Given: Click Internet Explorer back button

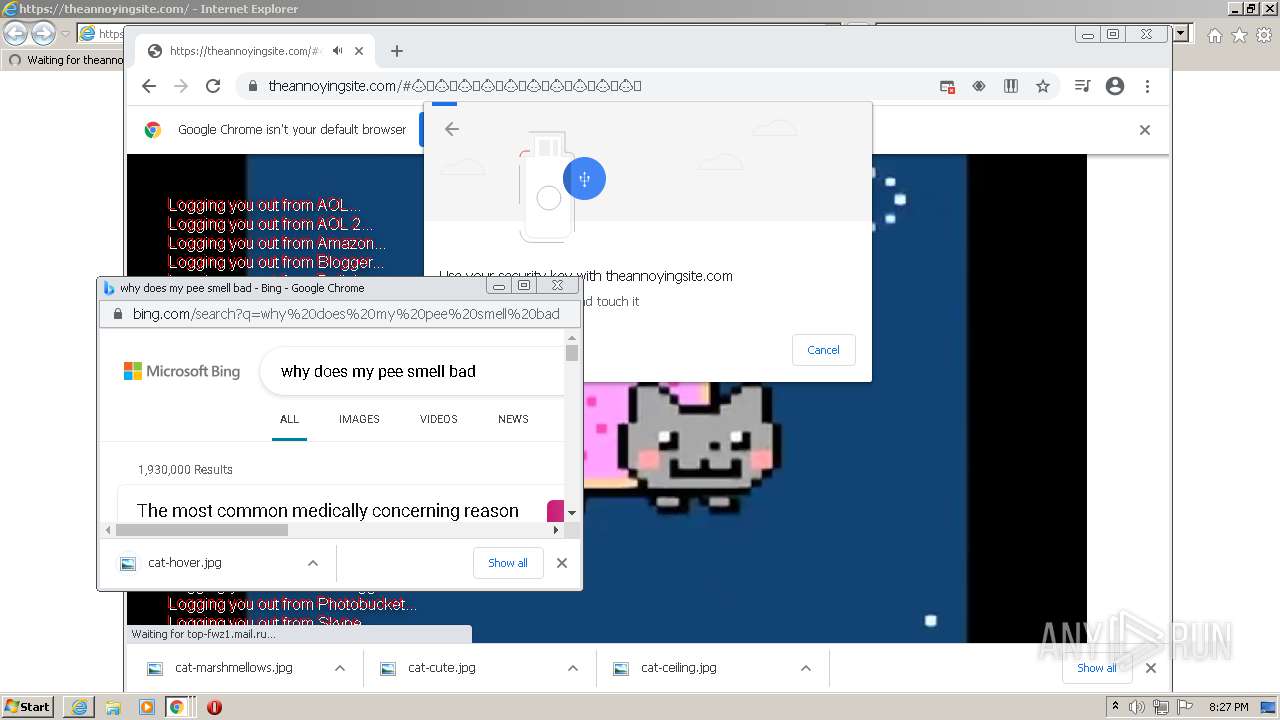Looking at the screenshot, I should tap(15, 34).
